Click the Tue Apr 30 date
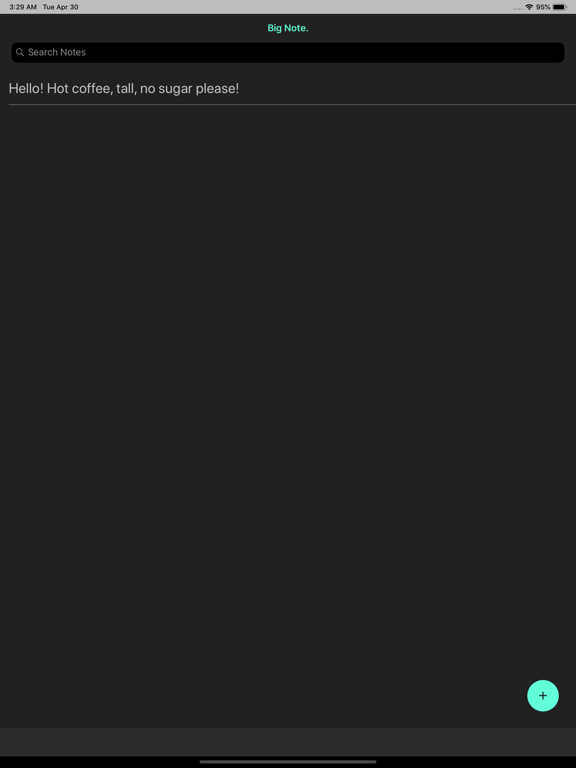The height and width of the screenshot is (768, 576). pyautogui.click(x=60, y=7)
